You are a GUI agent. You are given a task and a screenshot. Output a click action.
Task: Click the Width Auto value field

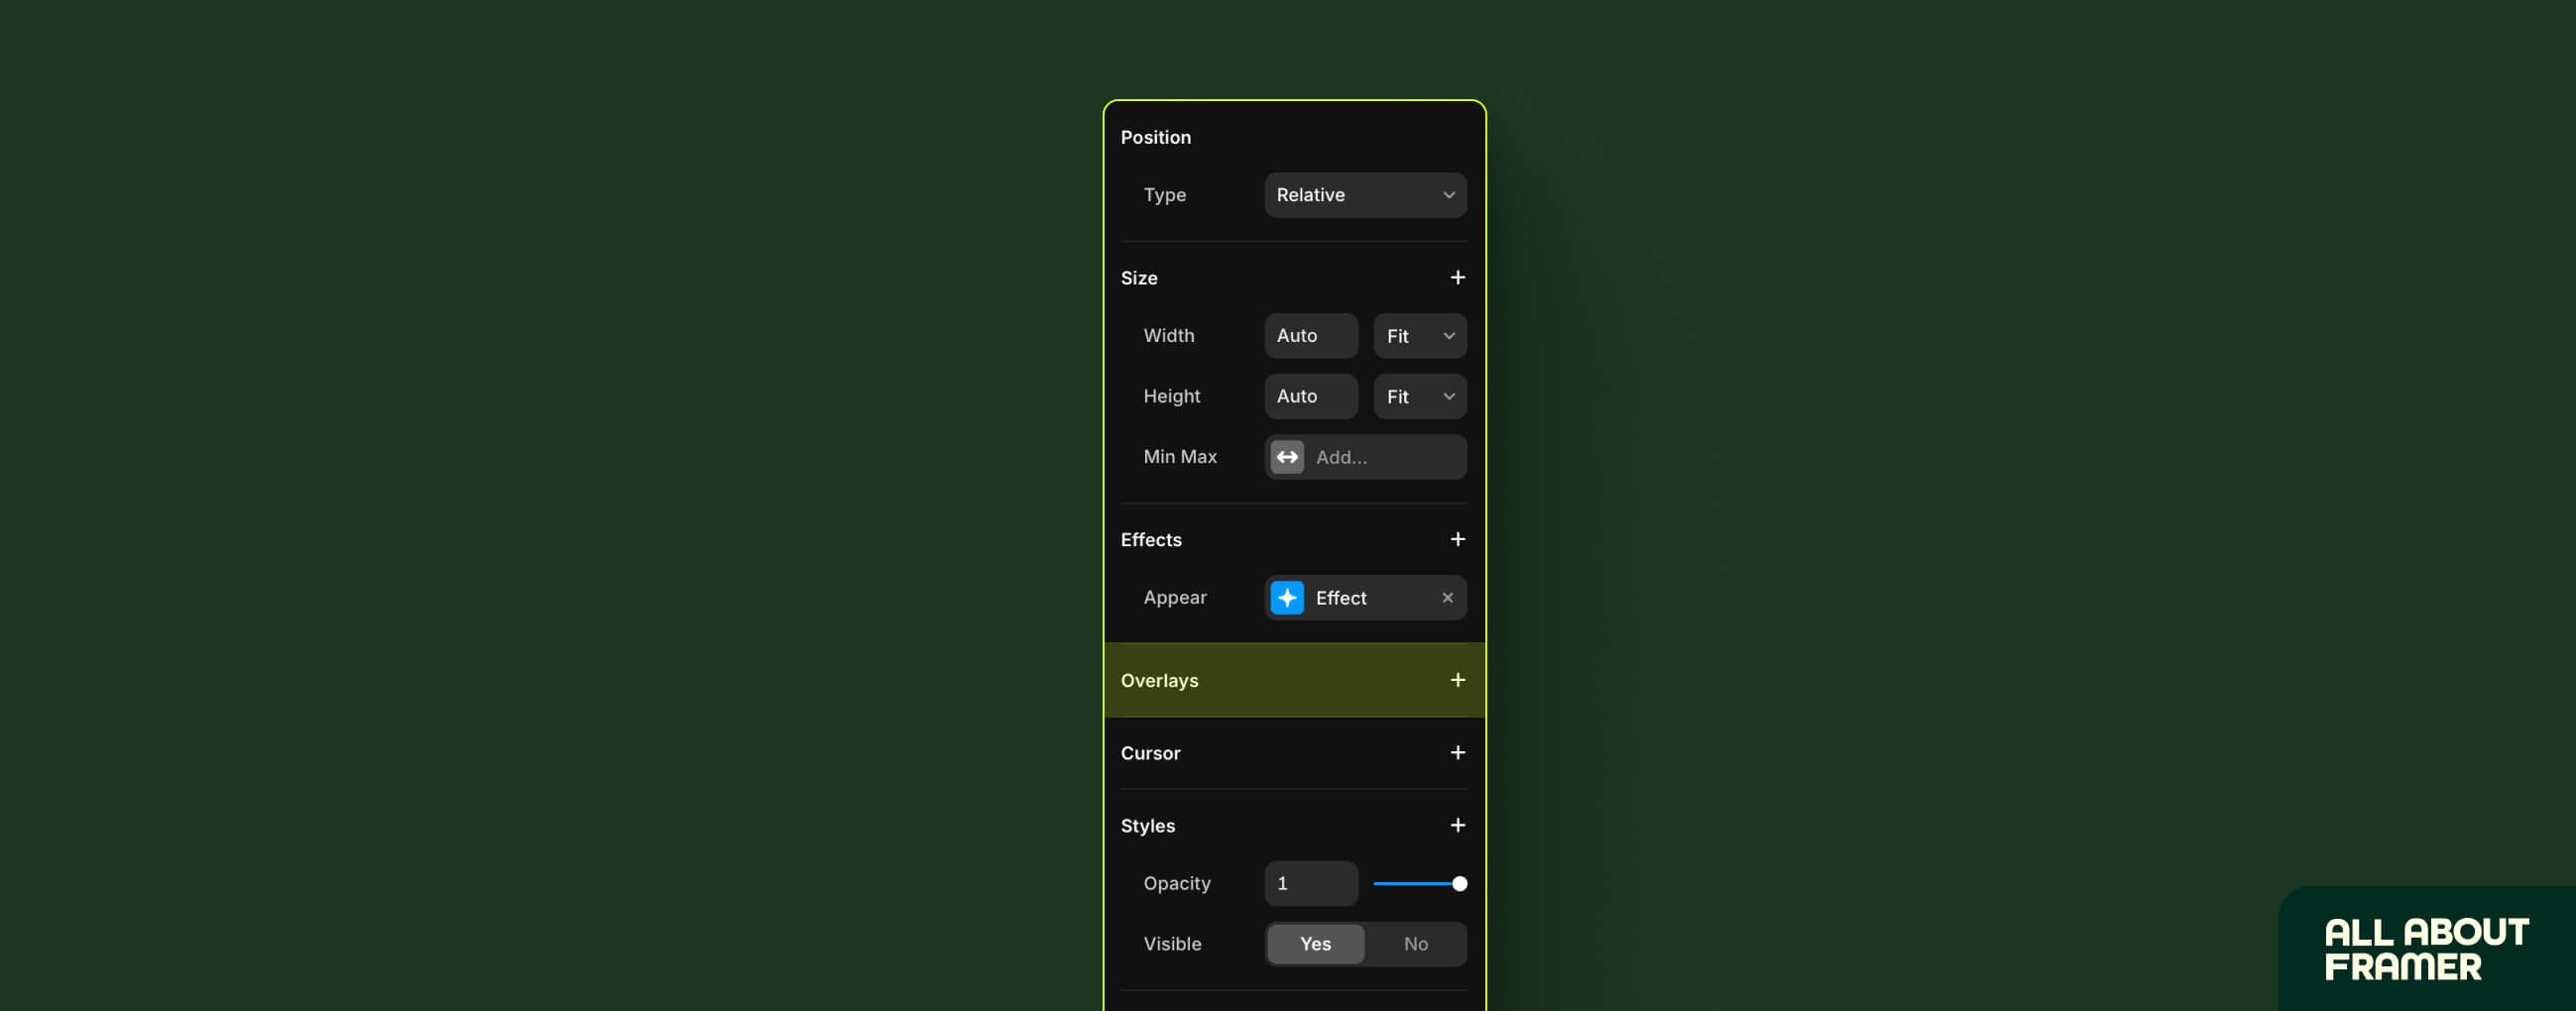pyautogui.click(x=1311, y=336)
